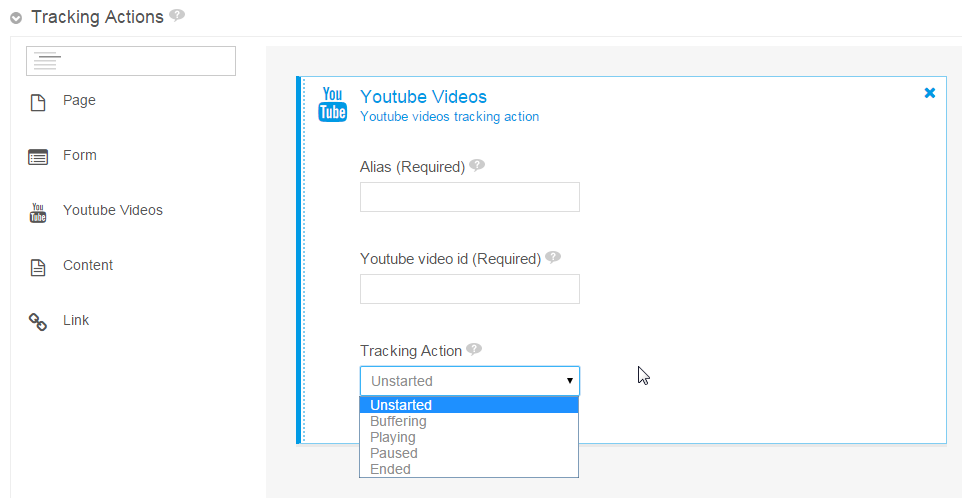Click help bubble beside Tracking Action label
962x498 pixels.
(474, 349)
